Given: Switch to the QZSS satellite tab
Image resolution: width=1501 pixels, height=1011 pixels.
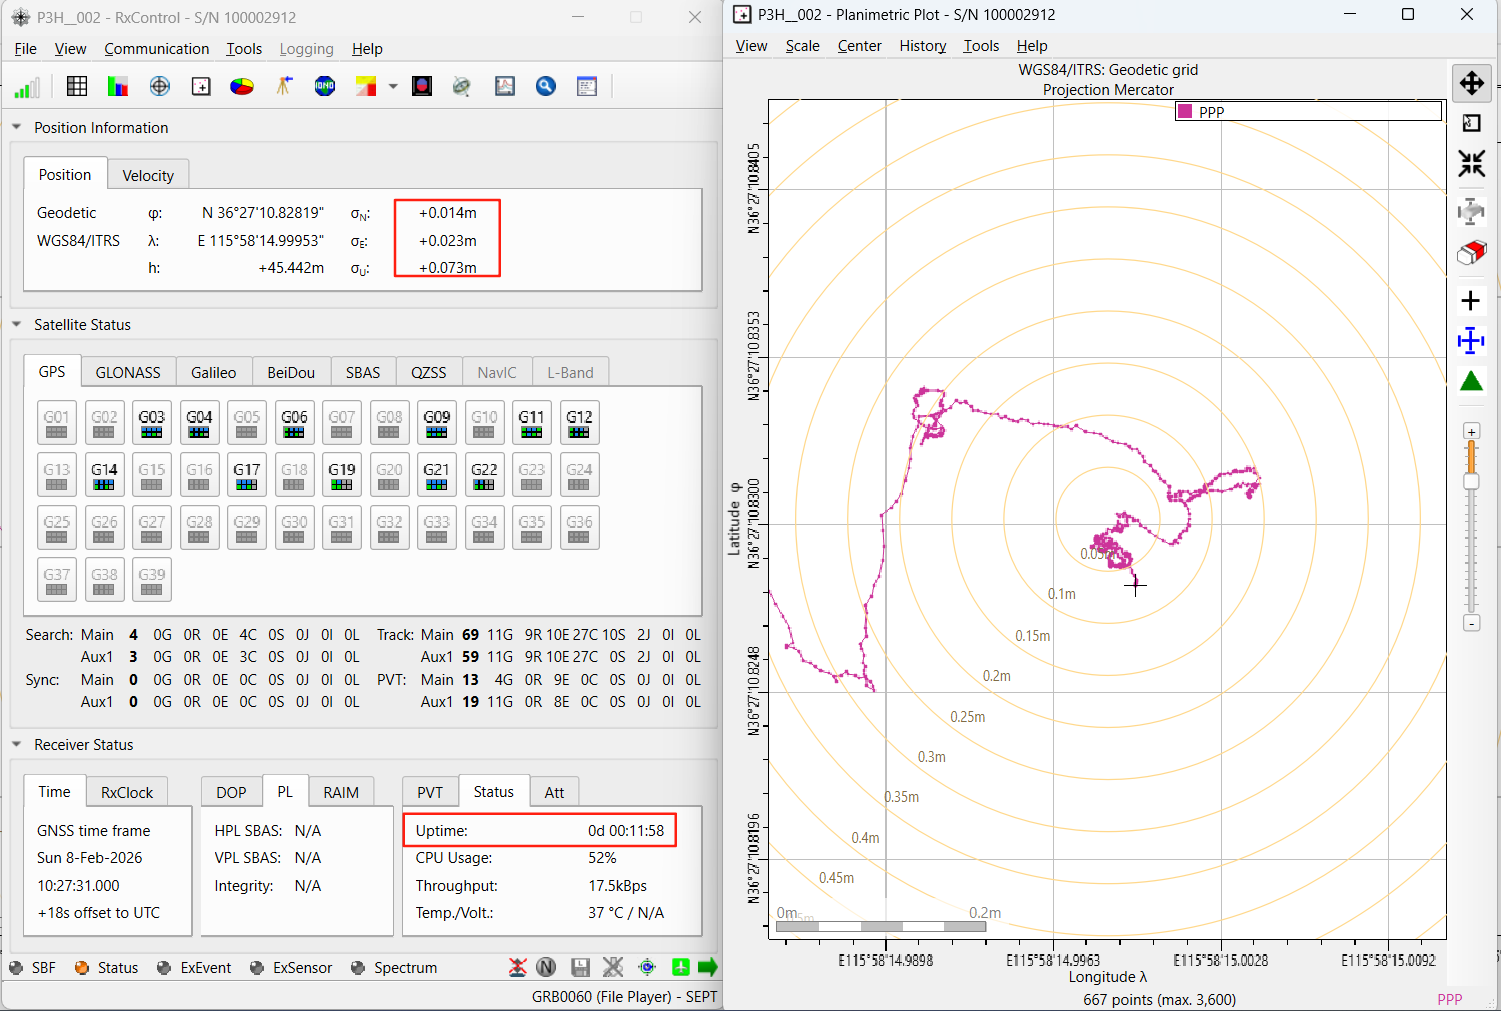Looking at the screenshot, I should (x=429, y=372).
